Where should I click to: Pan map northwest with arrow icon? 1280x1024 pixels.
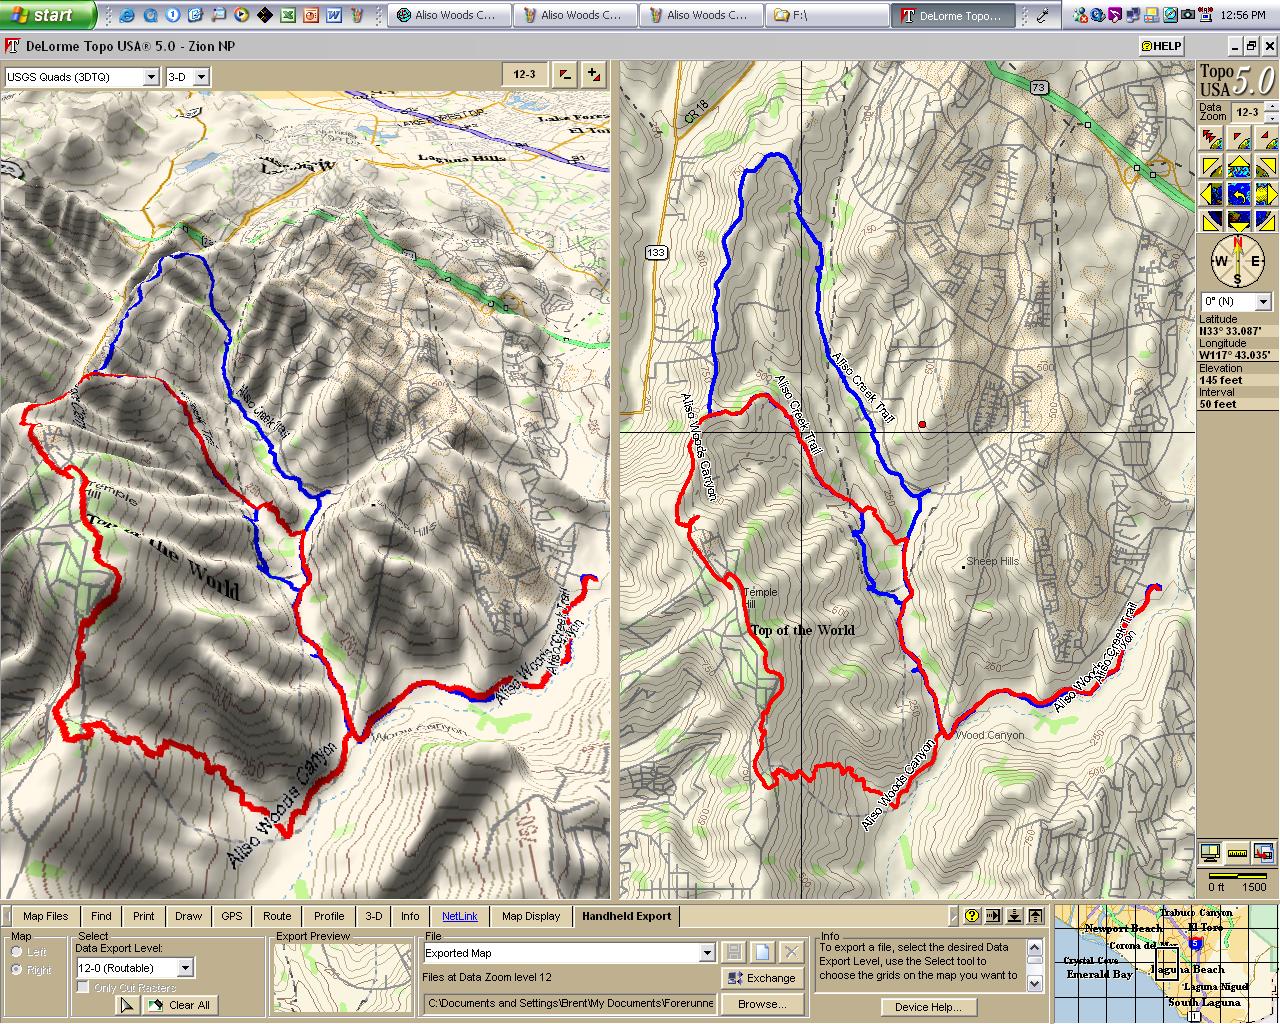1212,167
